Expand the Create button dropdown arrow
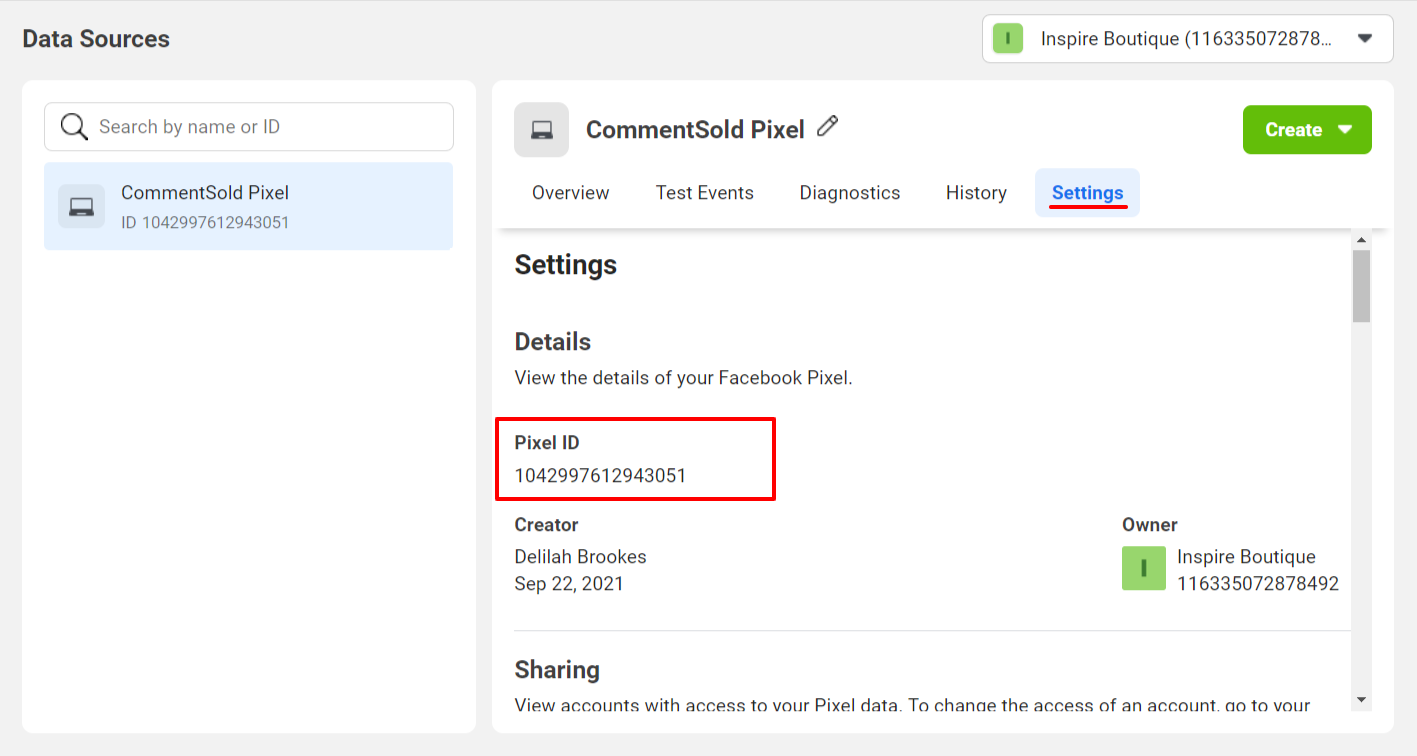 tap(1345, 130)
